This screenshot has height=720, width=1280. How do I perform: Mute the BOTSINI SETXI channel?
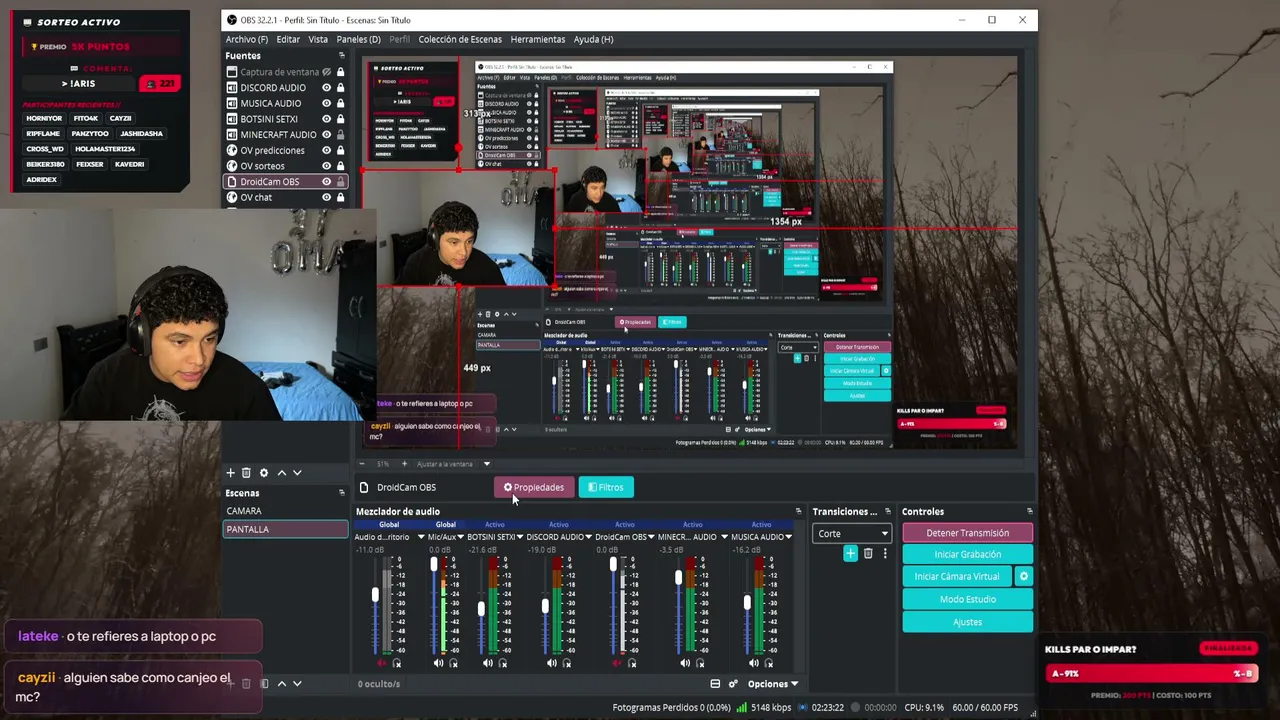[x=487, y=663]
